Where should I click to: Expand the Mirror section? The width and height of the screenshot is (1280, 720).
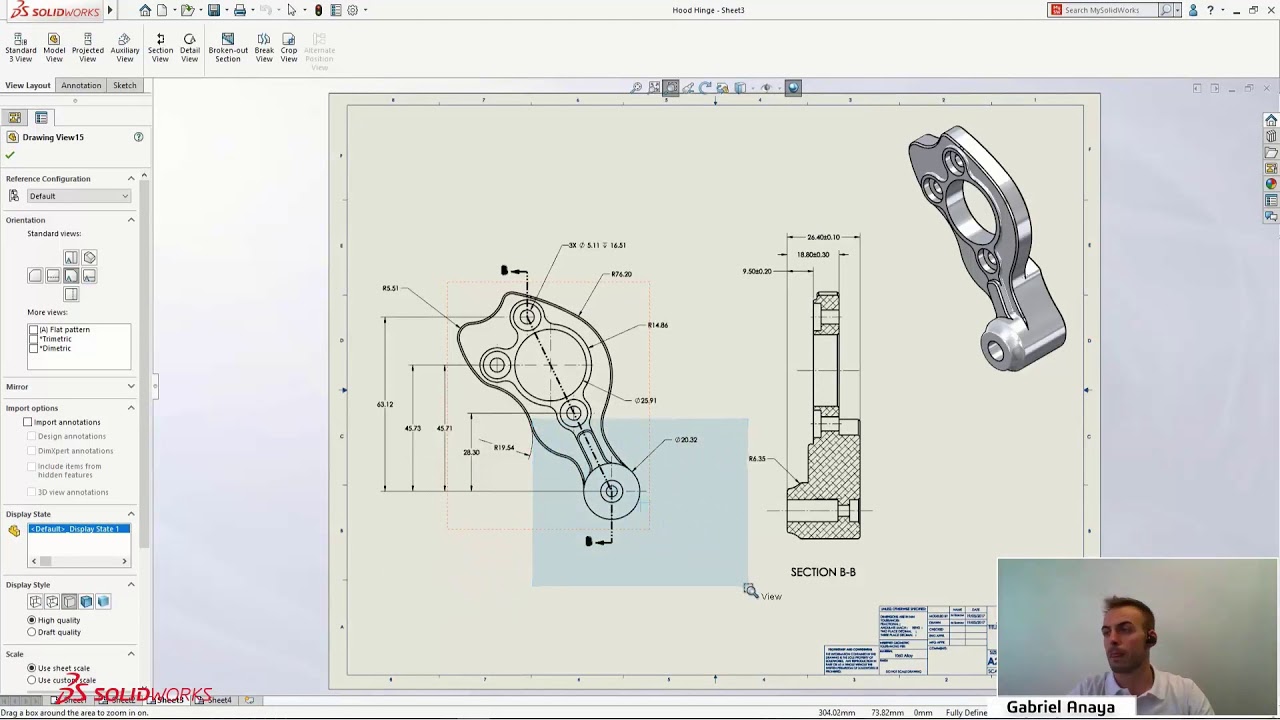tap(131, 387)
